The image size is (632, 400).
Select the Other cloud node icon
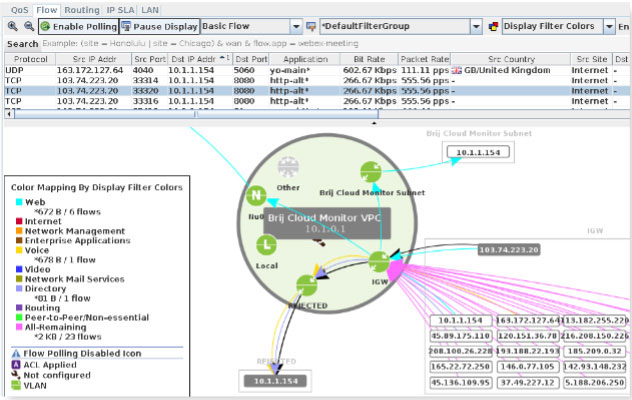(x=289, y=167)
